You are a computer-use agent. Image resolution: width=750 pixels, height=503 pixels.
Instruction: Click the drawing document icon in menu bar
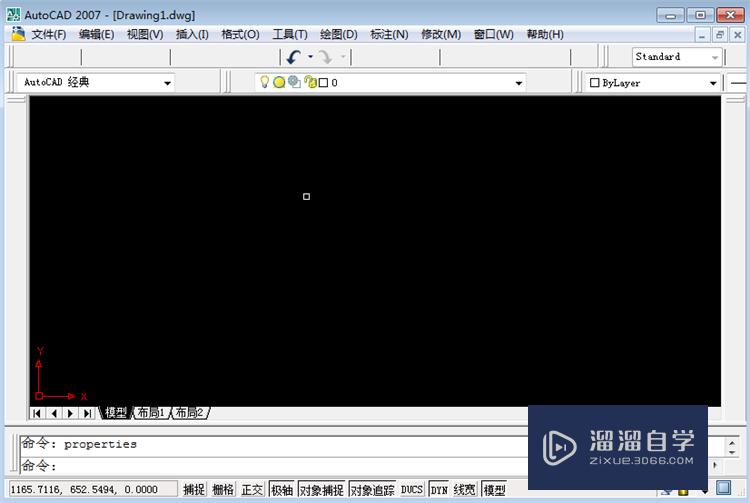pos(18,33)
